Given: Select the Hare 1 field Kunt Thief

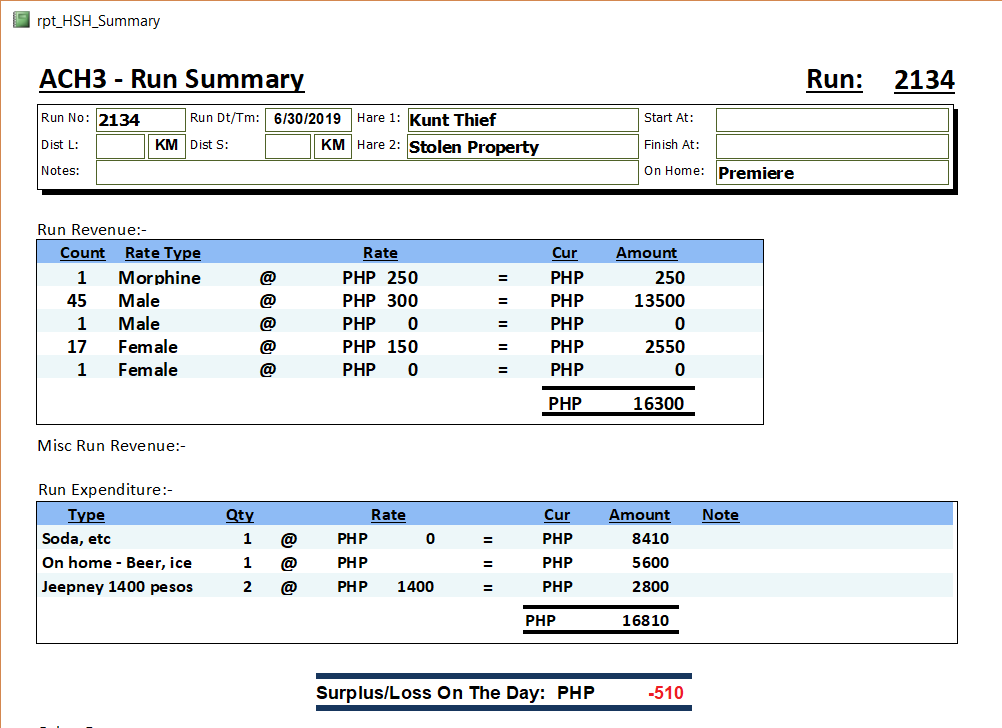Looking at the screenshot, I should (521, 120).
